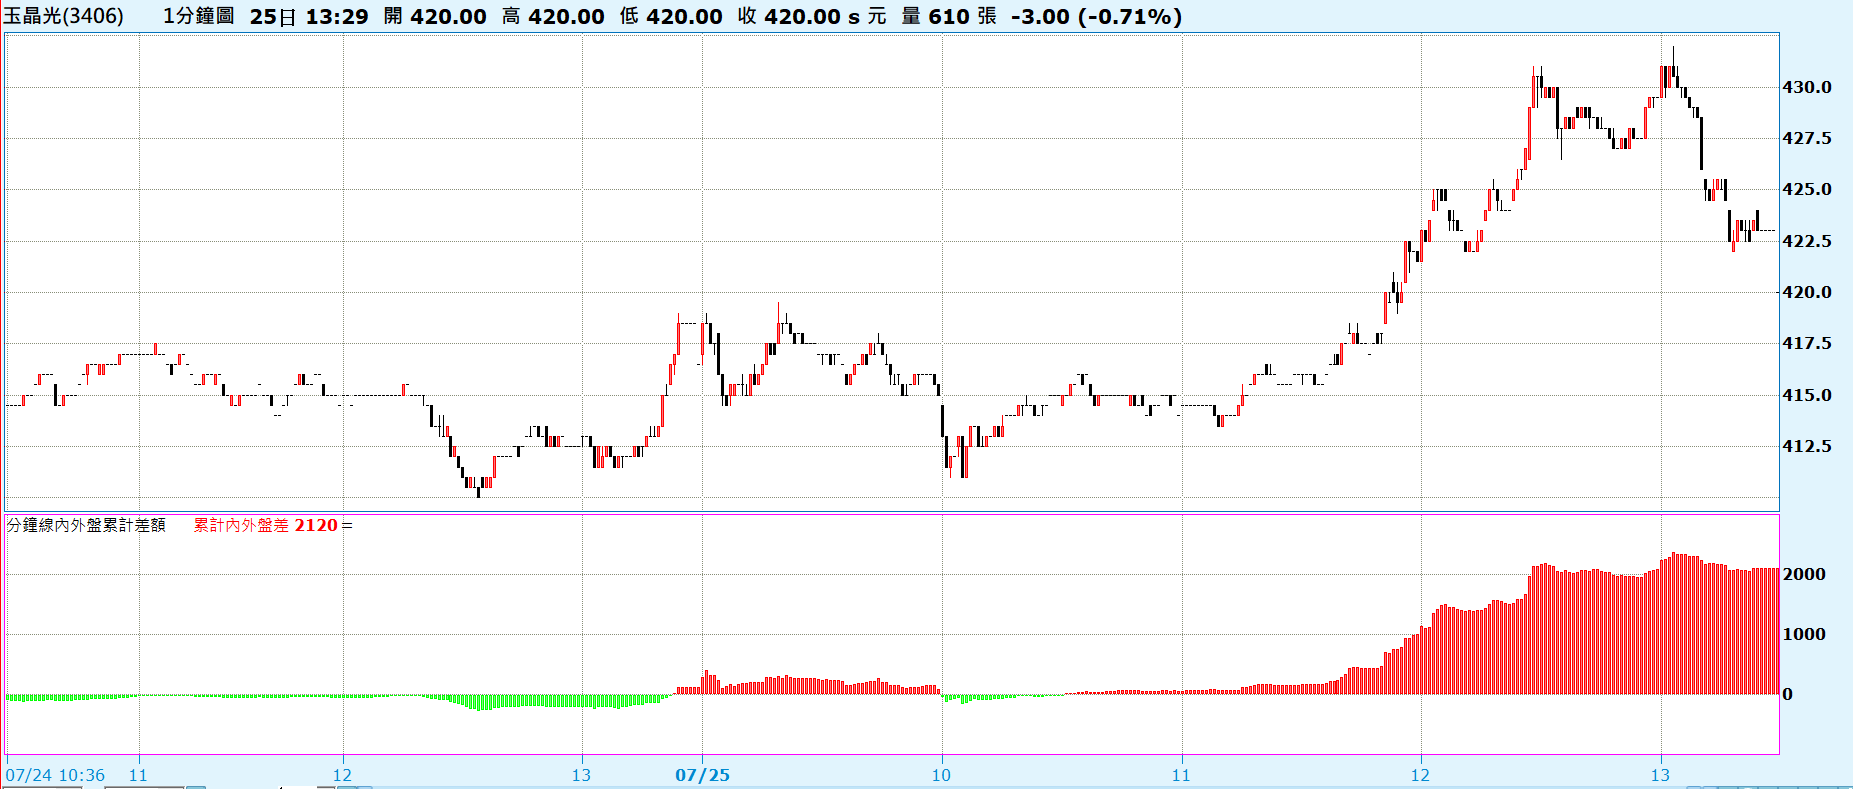The width and height of the screenshot is (1853, 789).
Task: Click the bold 07/25 date marker
Action: [x=702, y=775]
